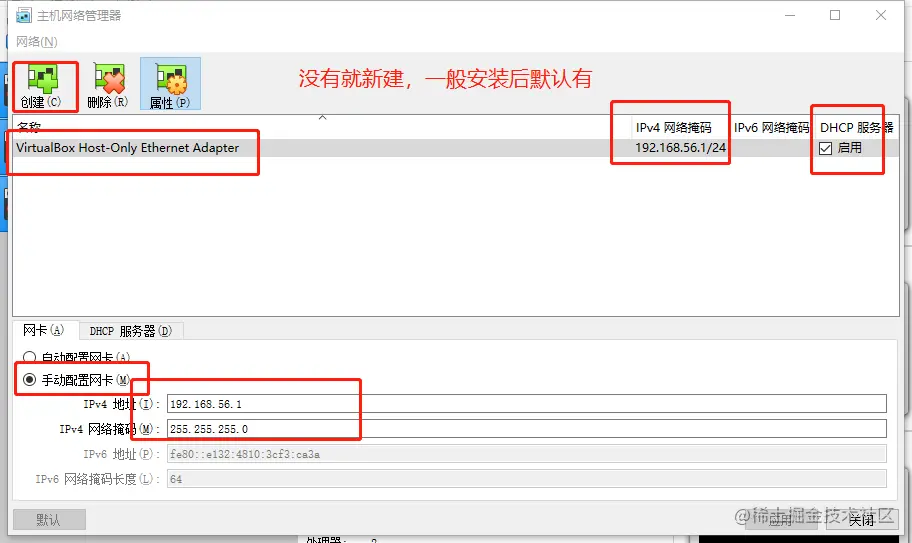Minimize the Host Network Manager window

click(790, 15)
